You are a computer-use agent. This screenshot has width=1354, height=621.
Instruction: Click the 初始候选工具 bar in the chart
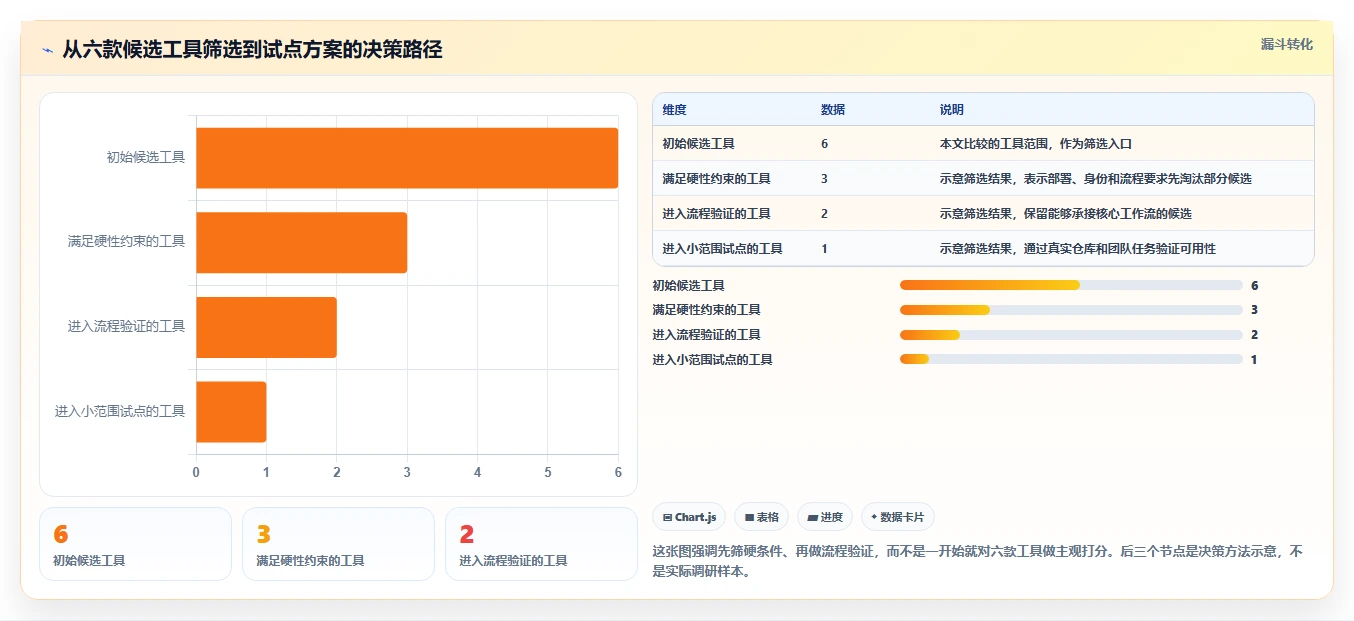407,158
